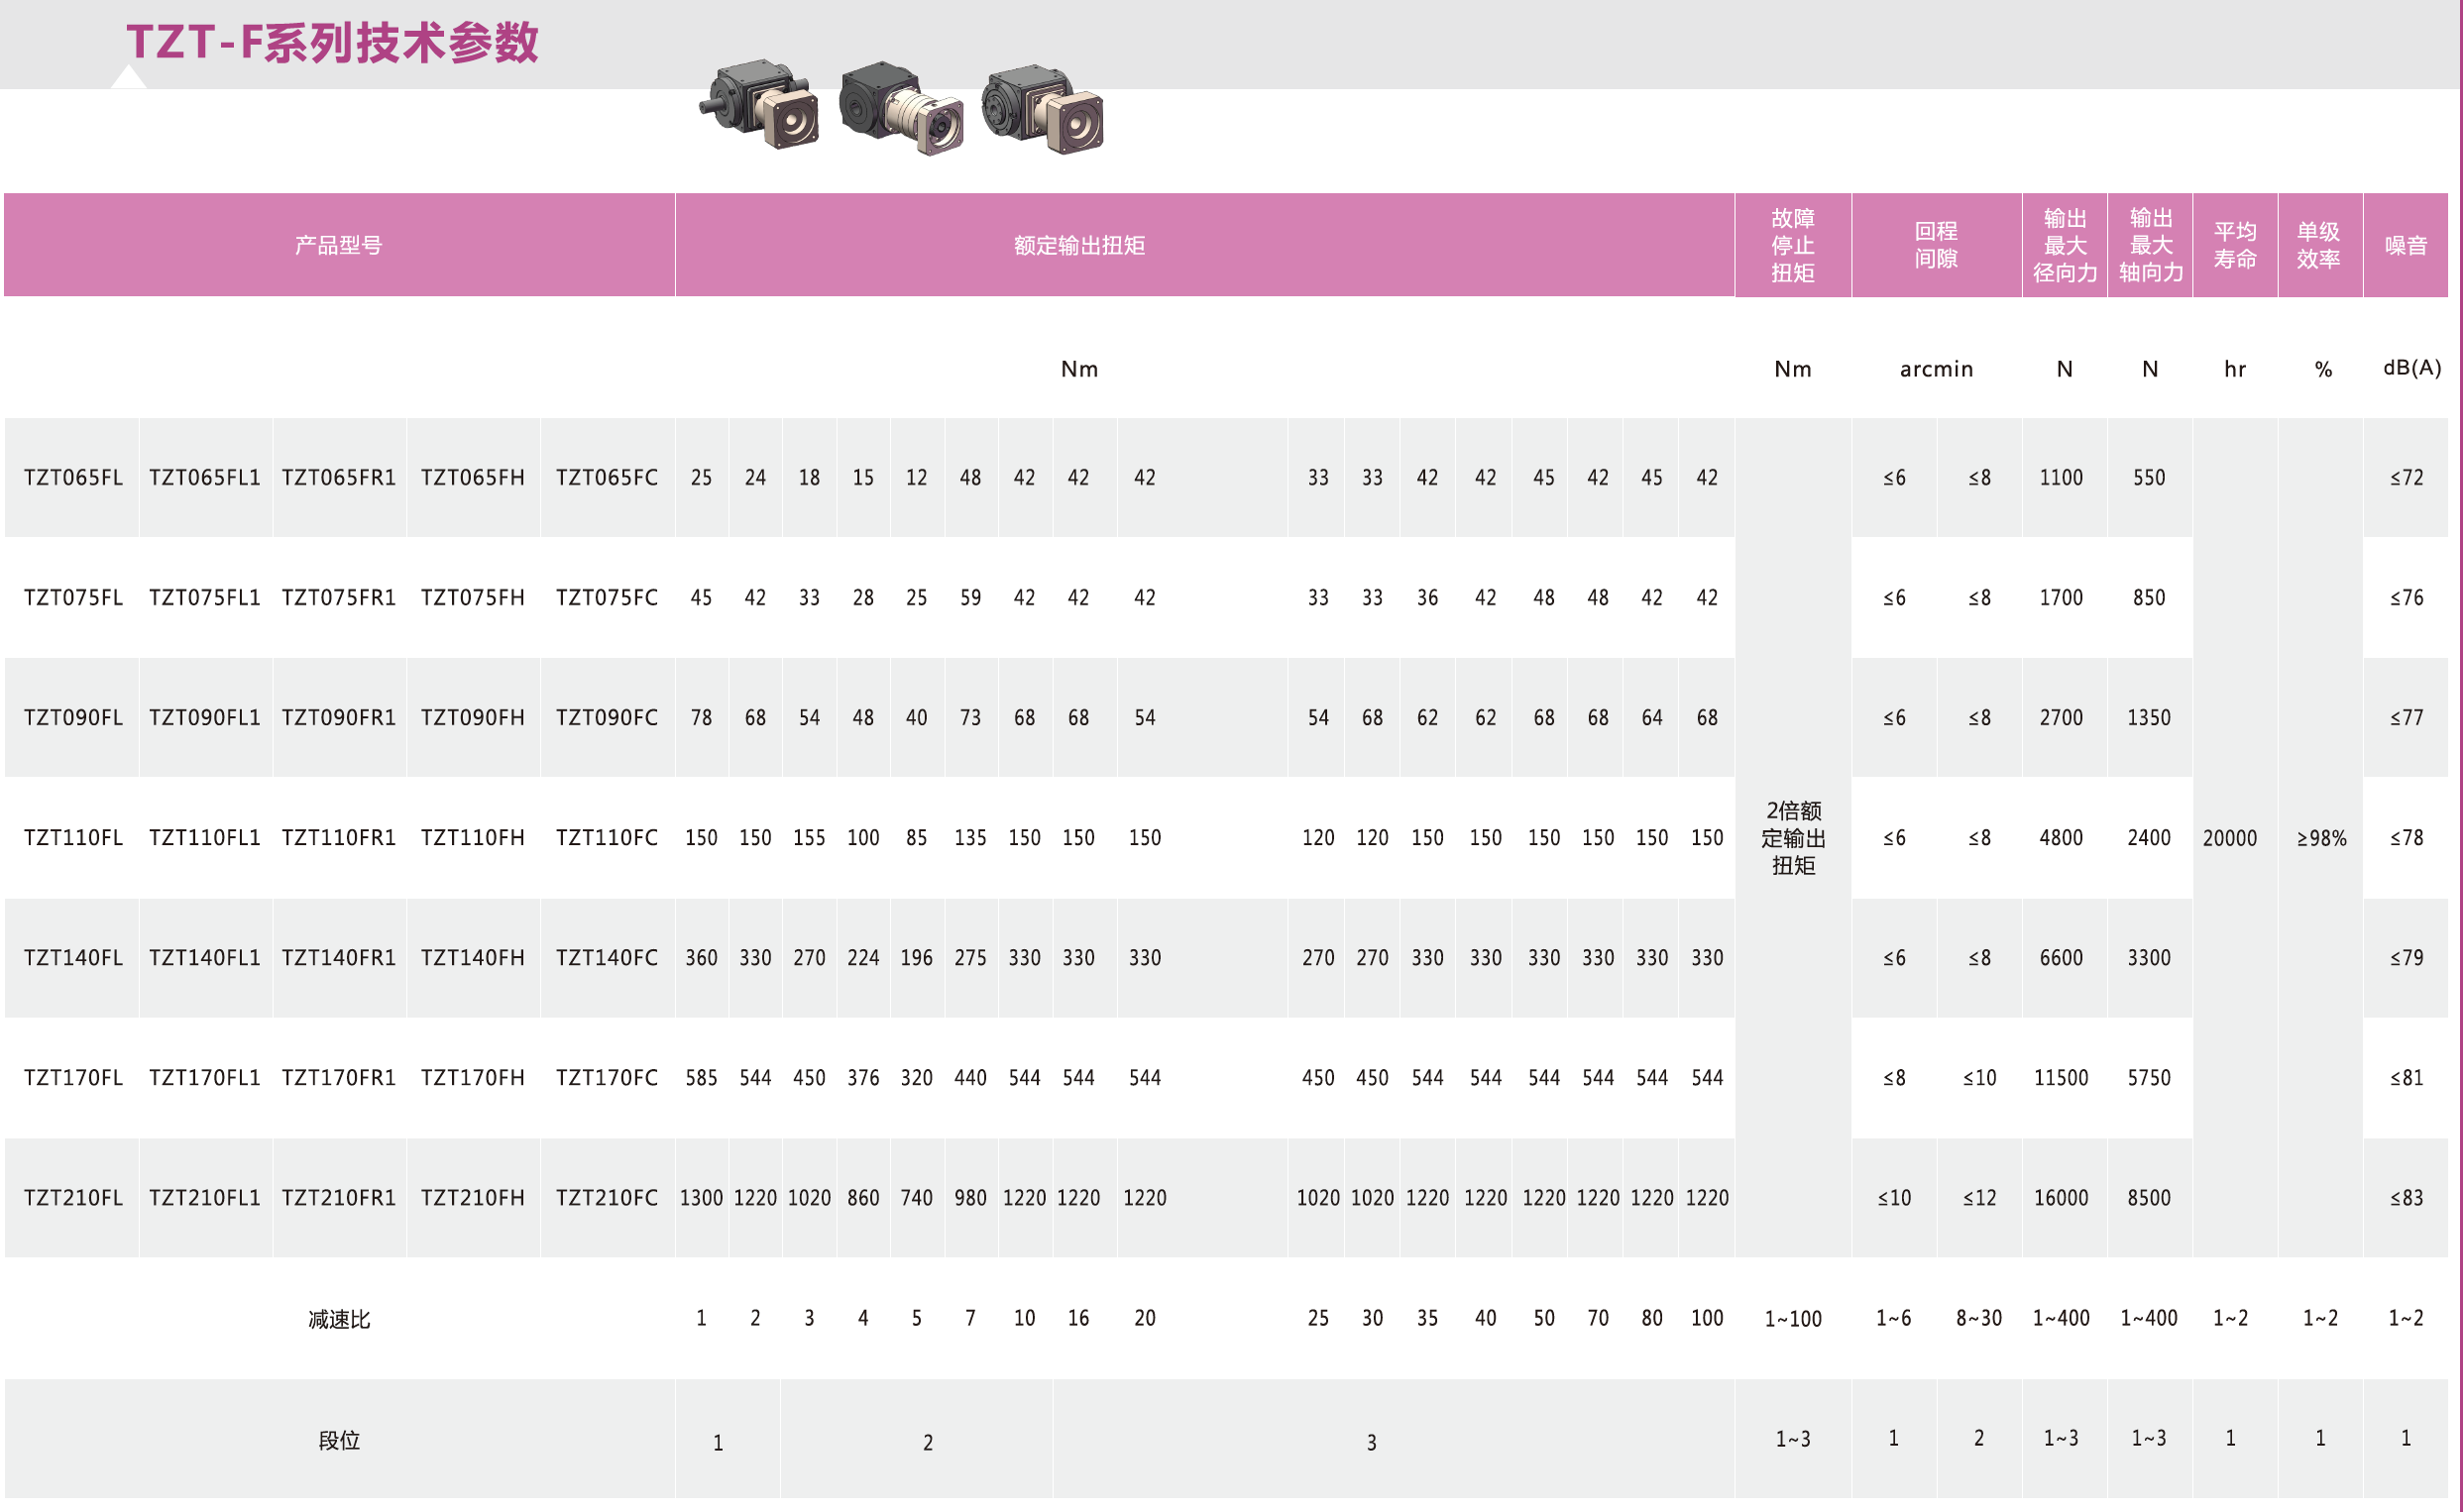
Task: Click the 减速比 row label
Action: pos(339,1320)
